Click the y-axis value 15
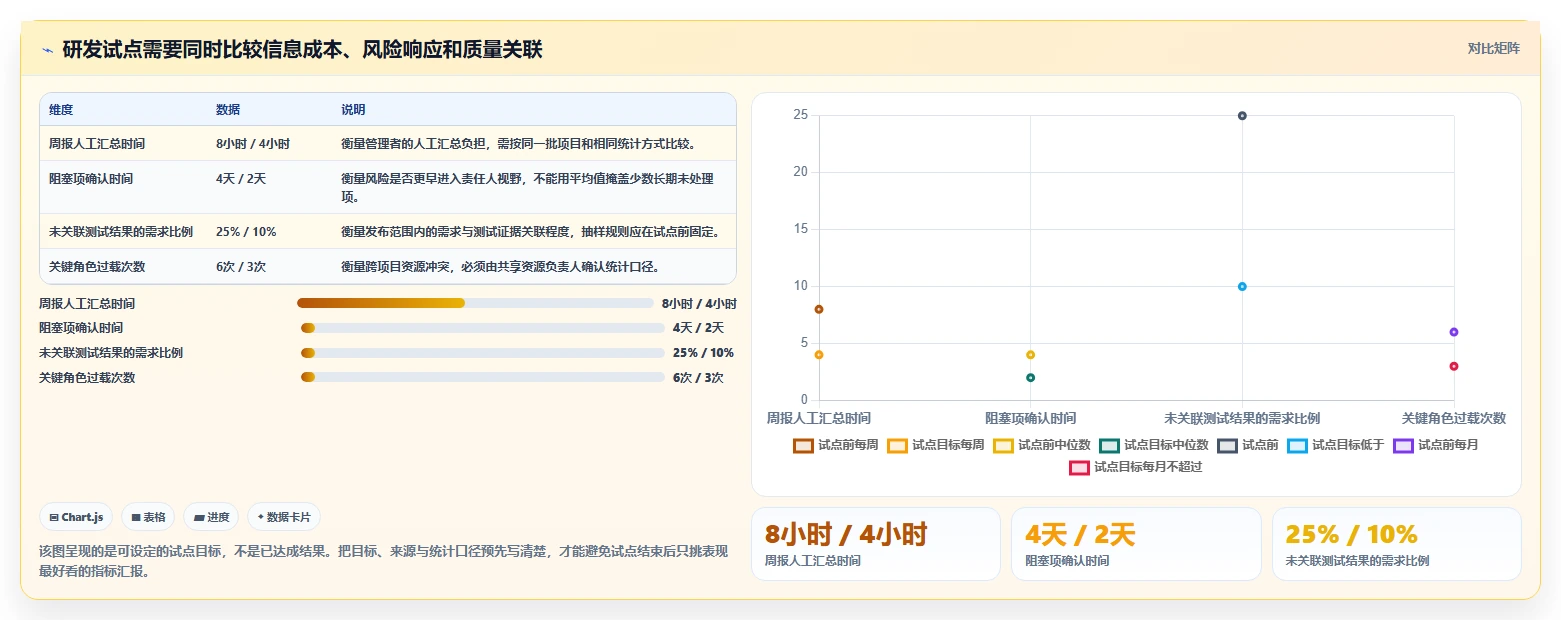 tap(800, 229)
